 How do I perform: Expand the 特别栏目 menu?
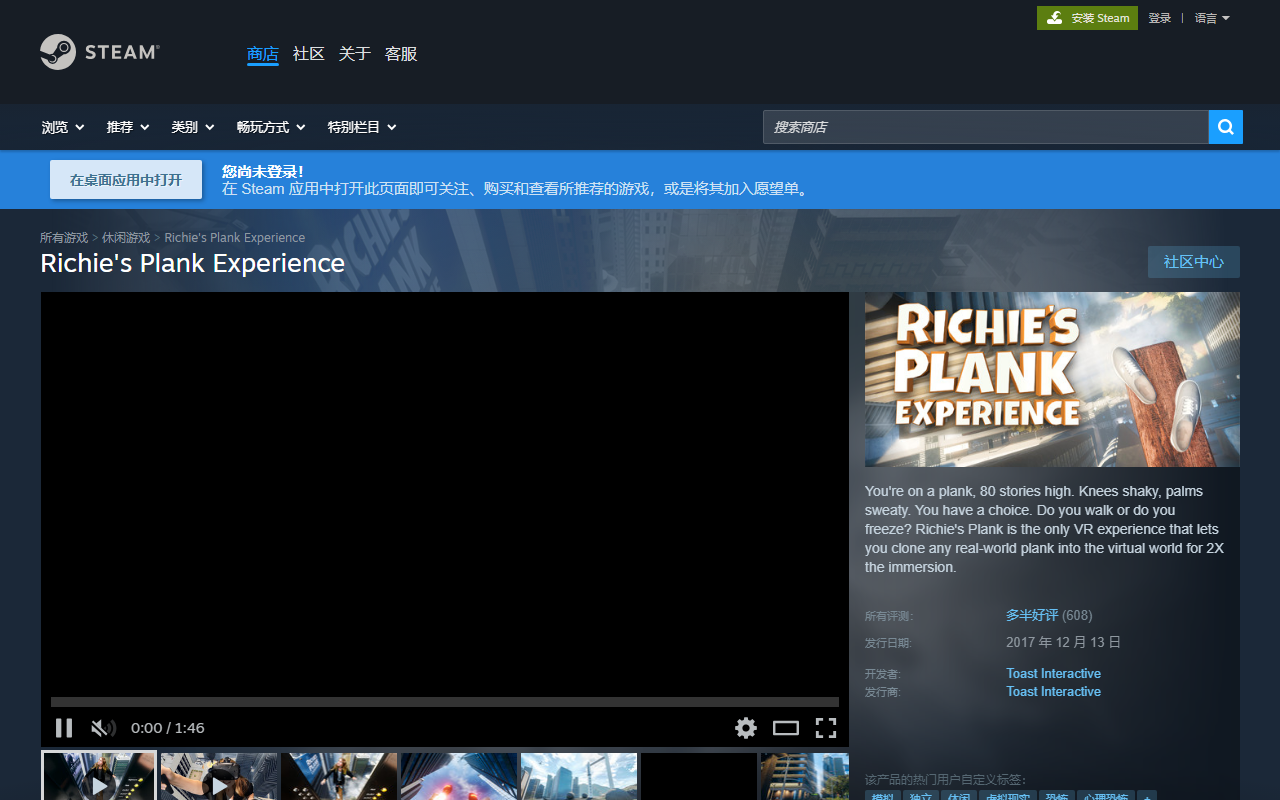coord(362,127)
